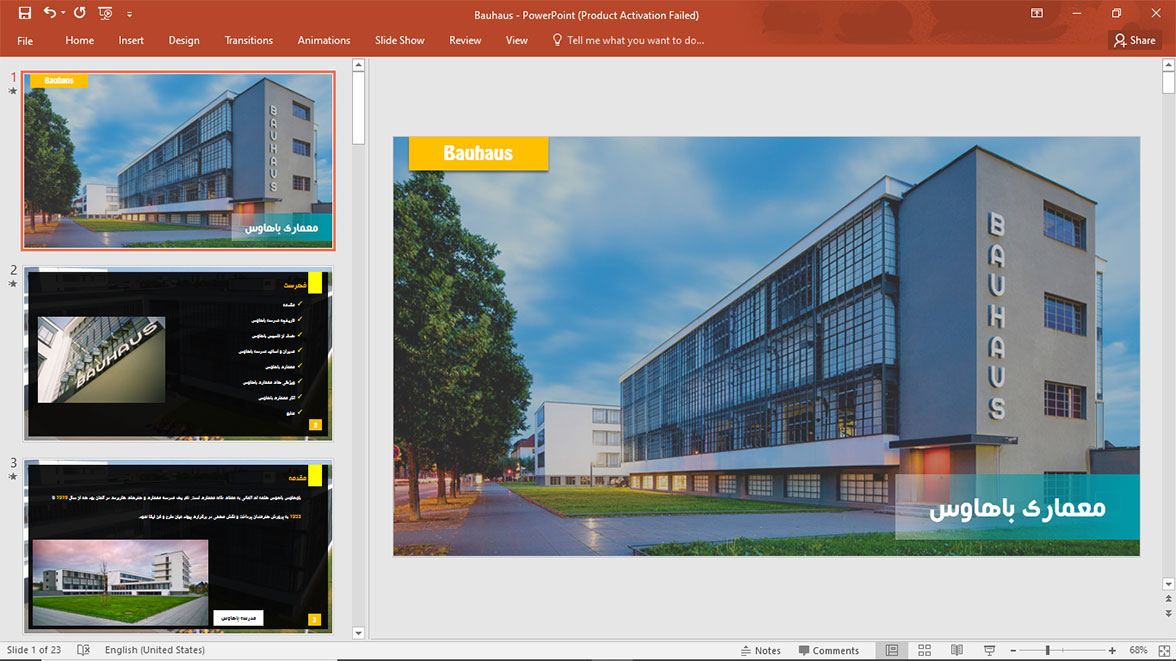Switch to Reading View icon
Screen dimensions: 1176x661
point(957,650)
